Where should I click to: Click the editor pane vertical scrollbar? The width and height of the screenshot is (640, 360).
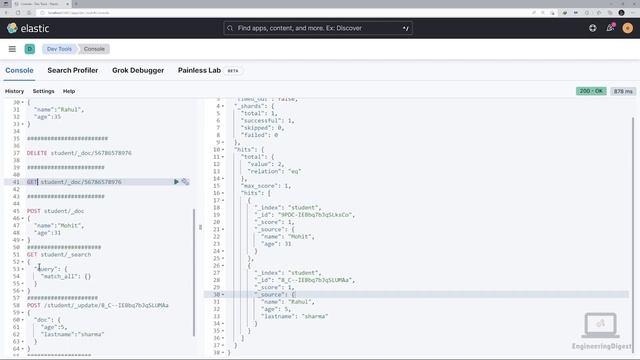(x=194, y=272)
